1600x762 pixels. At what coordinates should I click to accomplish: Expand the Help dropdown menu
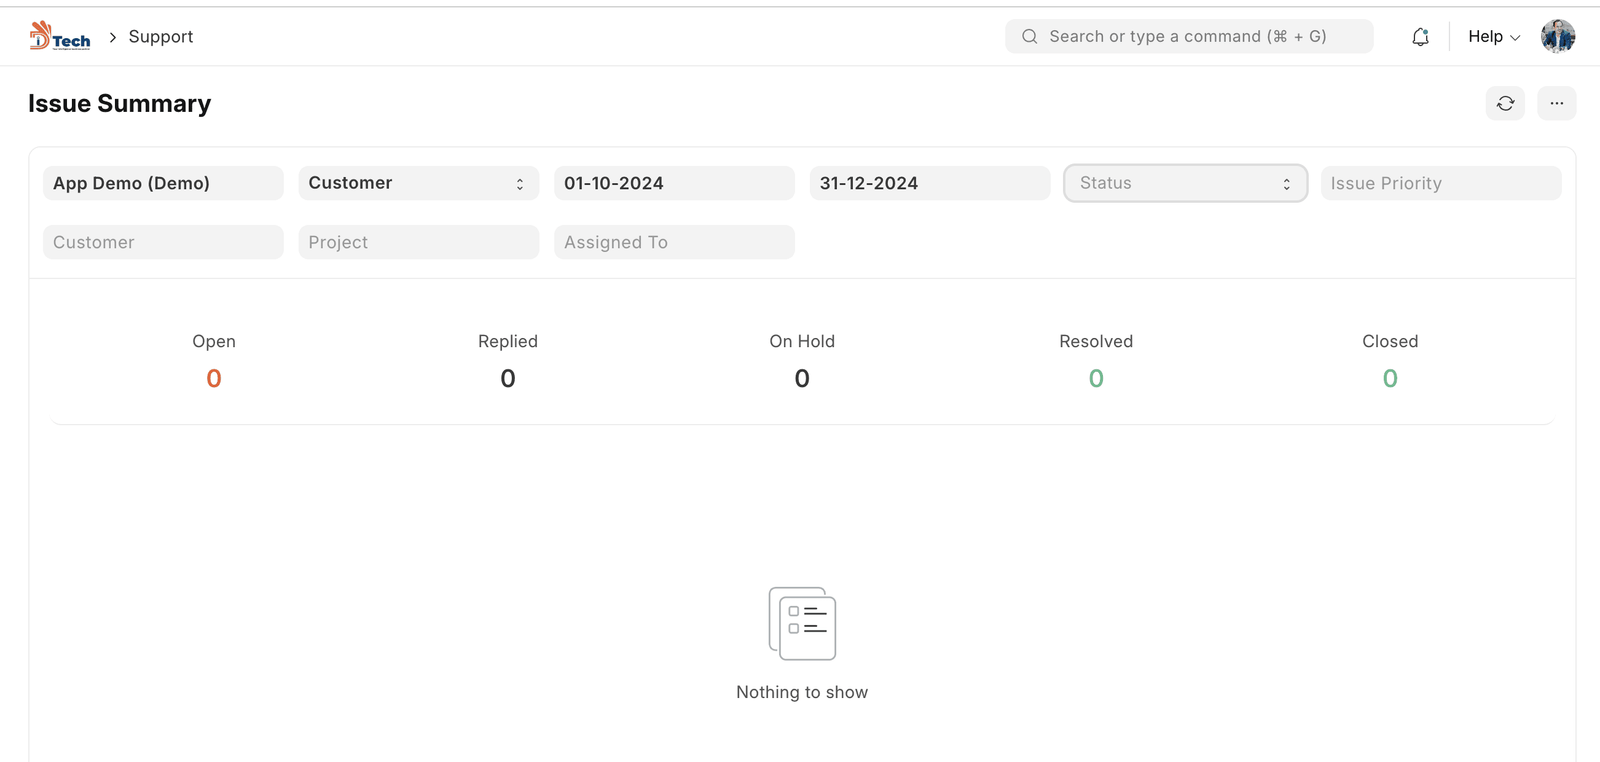pyautogui.click(x=1493, y=37)
